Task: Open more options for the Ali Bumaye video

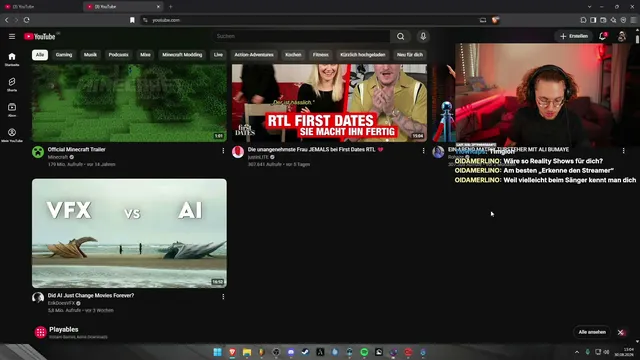Action: [623, 151]
